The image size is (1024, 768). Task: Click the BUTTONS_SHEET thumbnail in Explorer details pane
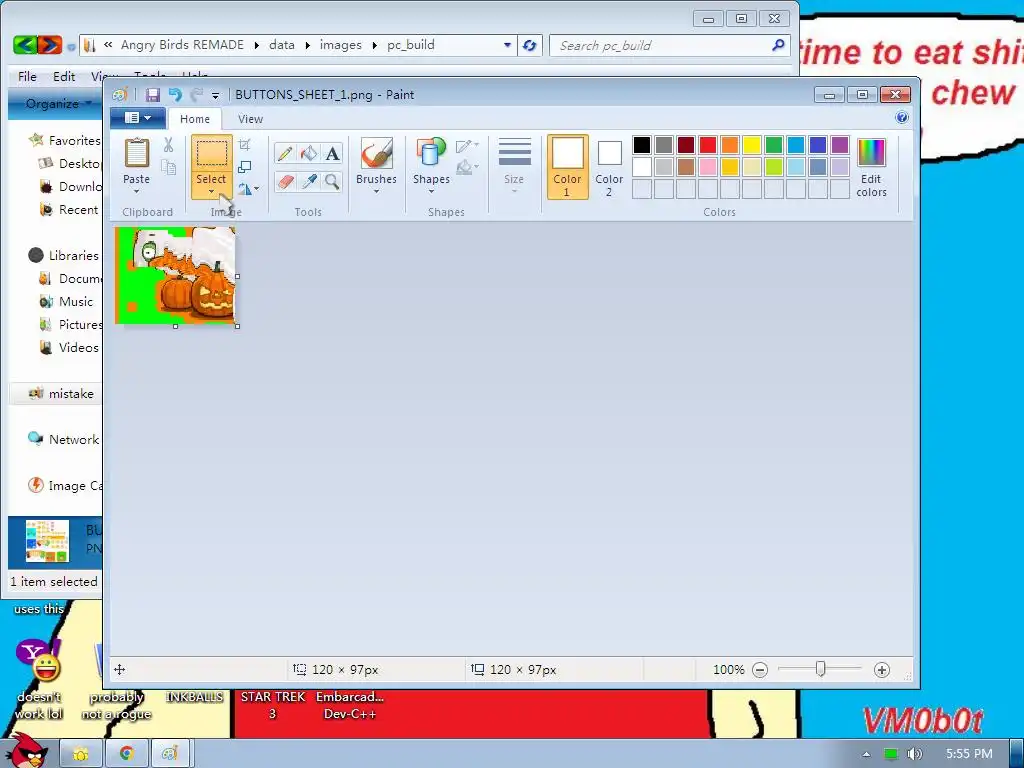(x=47, y=541)
